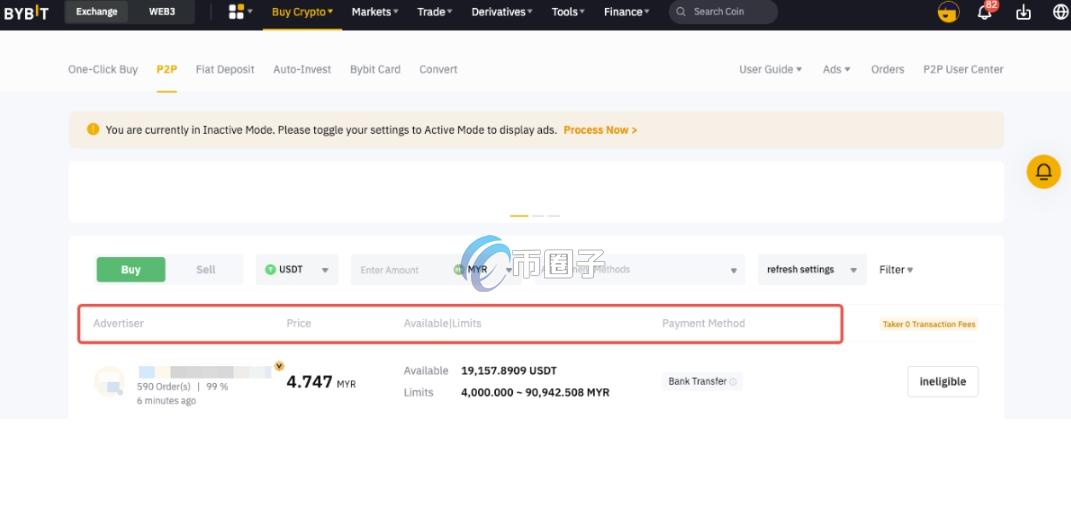Screen dimensions: 1071x527
Task: Open the apps grid icon
Action: point(236,12)
